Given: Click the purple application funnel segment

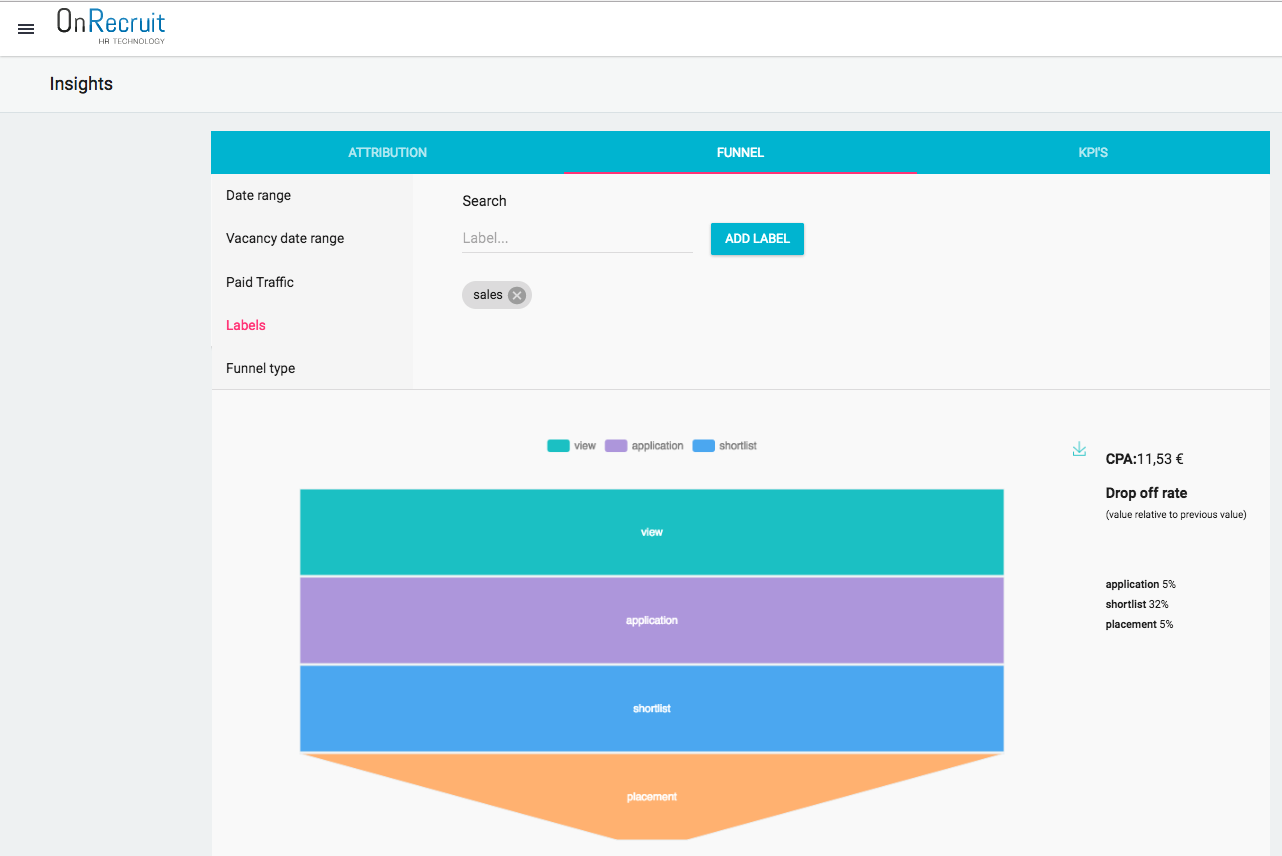Looking at the screenshot, I should point(651,620).
